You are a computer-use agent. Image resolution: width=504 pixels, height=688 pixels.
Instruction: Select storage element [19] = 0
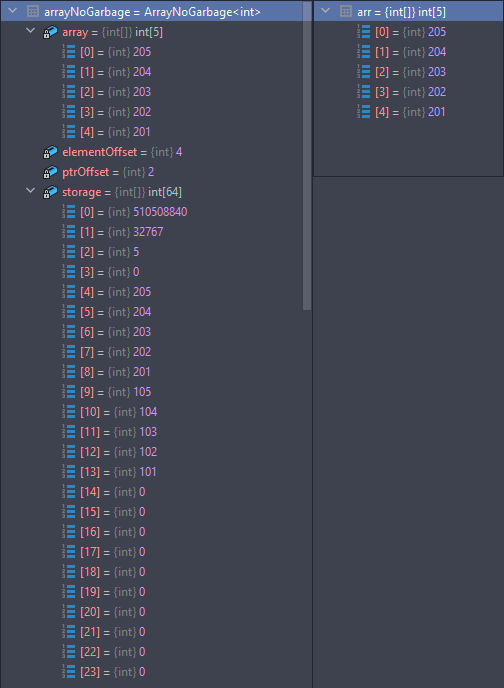click(152, 592)
